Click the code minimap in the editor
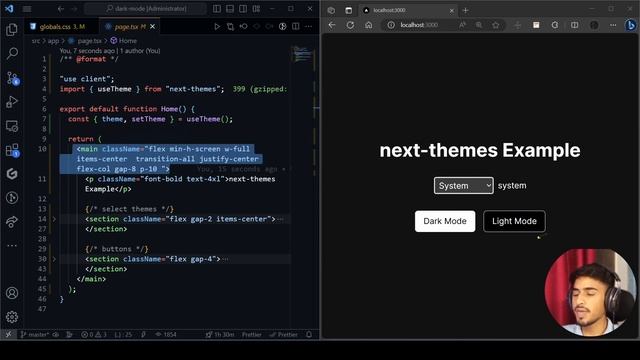Screen dimensions: 640x360 point(303,54)
